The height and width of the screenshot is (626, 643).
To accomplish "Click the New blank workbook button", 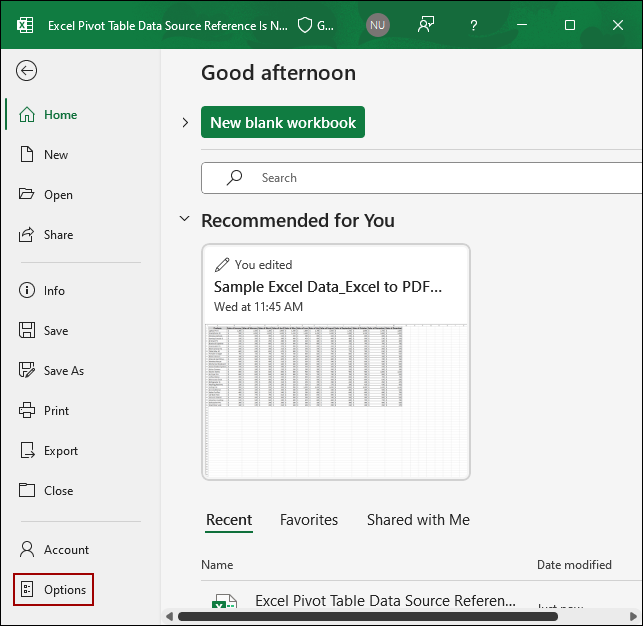I will coord(283,122).
